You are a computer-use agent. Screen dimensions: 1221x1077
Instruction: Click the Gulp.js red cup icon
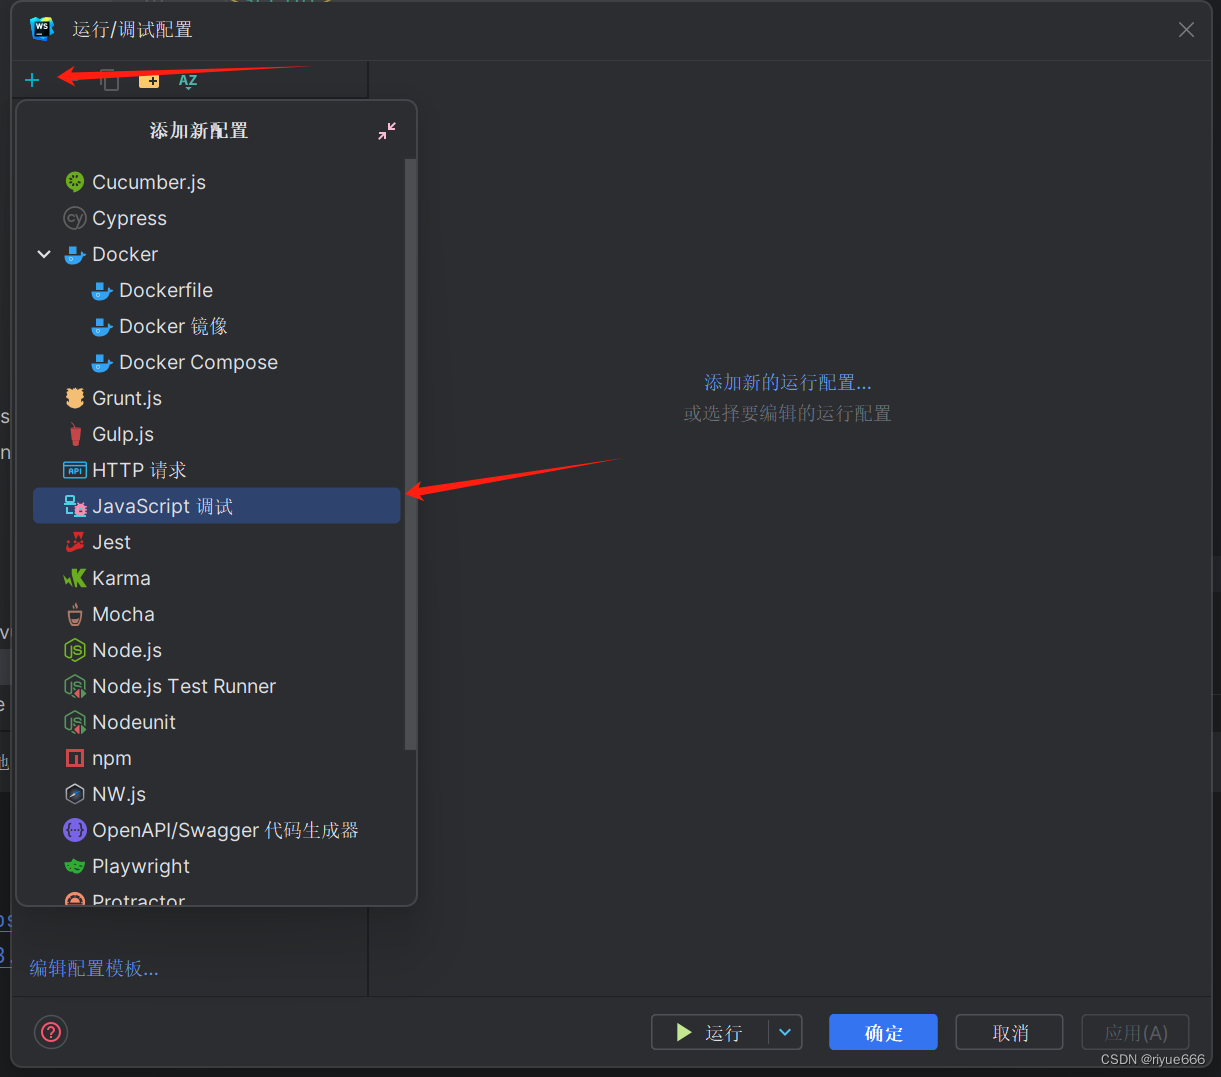tap(75, 434)
